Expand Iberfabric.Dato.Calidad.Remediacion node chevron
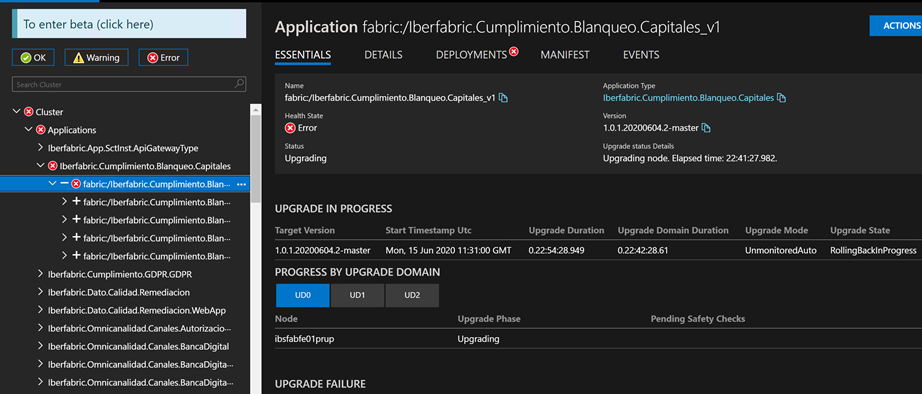The image size is (922, 394). (x=40, y=292)
